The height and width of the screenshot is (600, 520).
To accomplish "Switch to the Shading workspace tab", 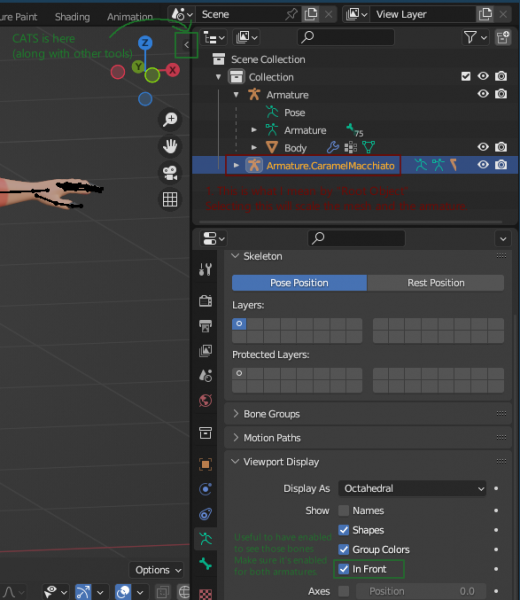I will pyautogui.click(x=72, y=17).
